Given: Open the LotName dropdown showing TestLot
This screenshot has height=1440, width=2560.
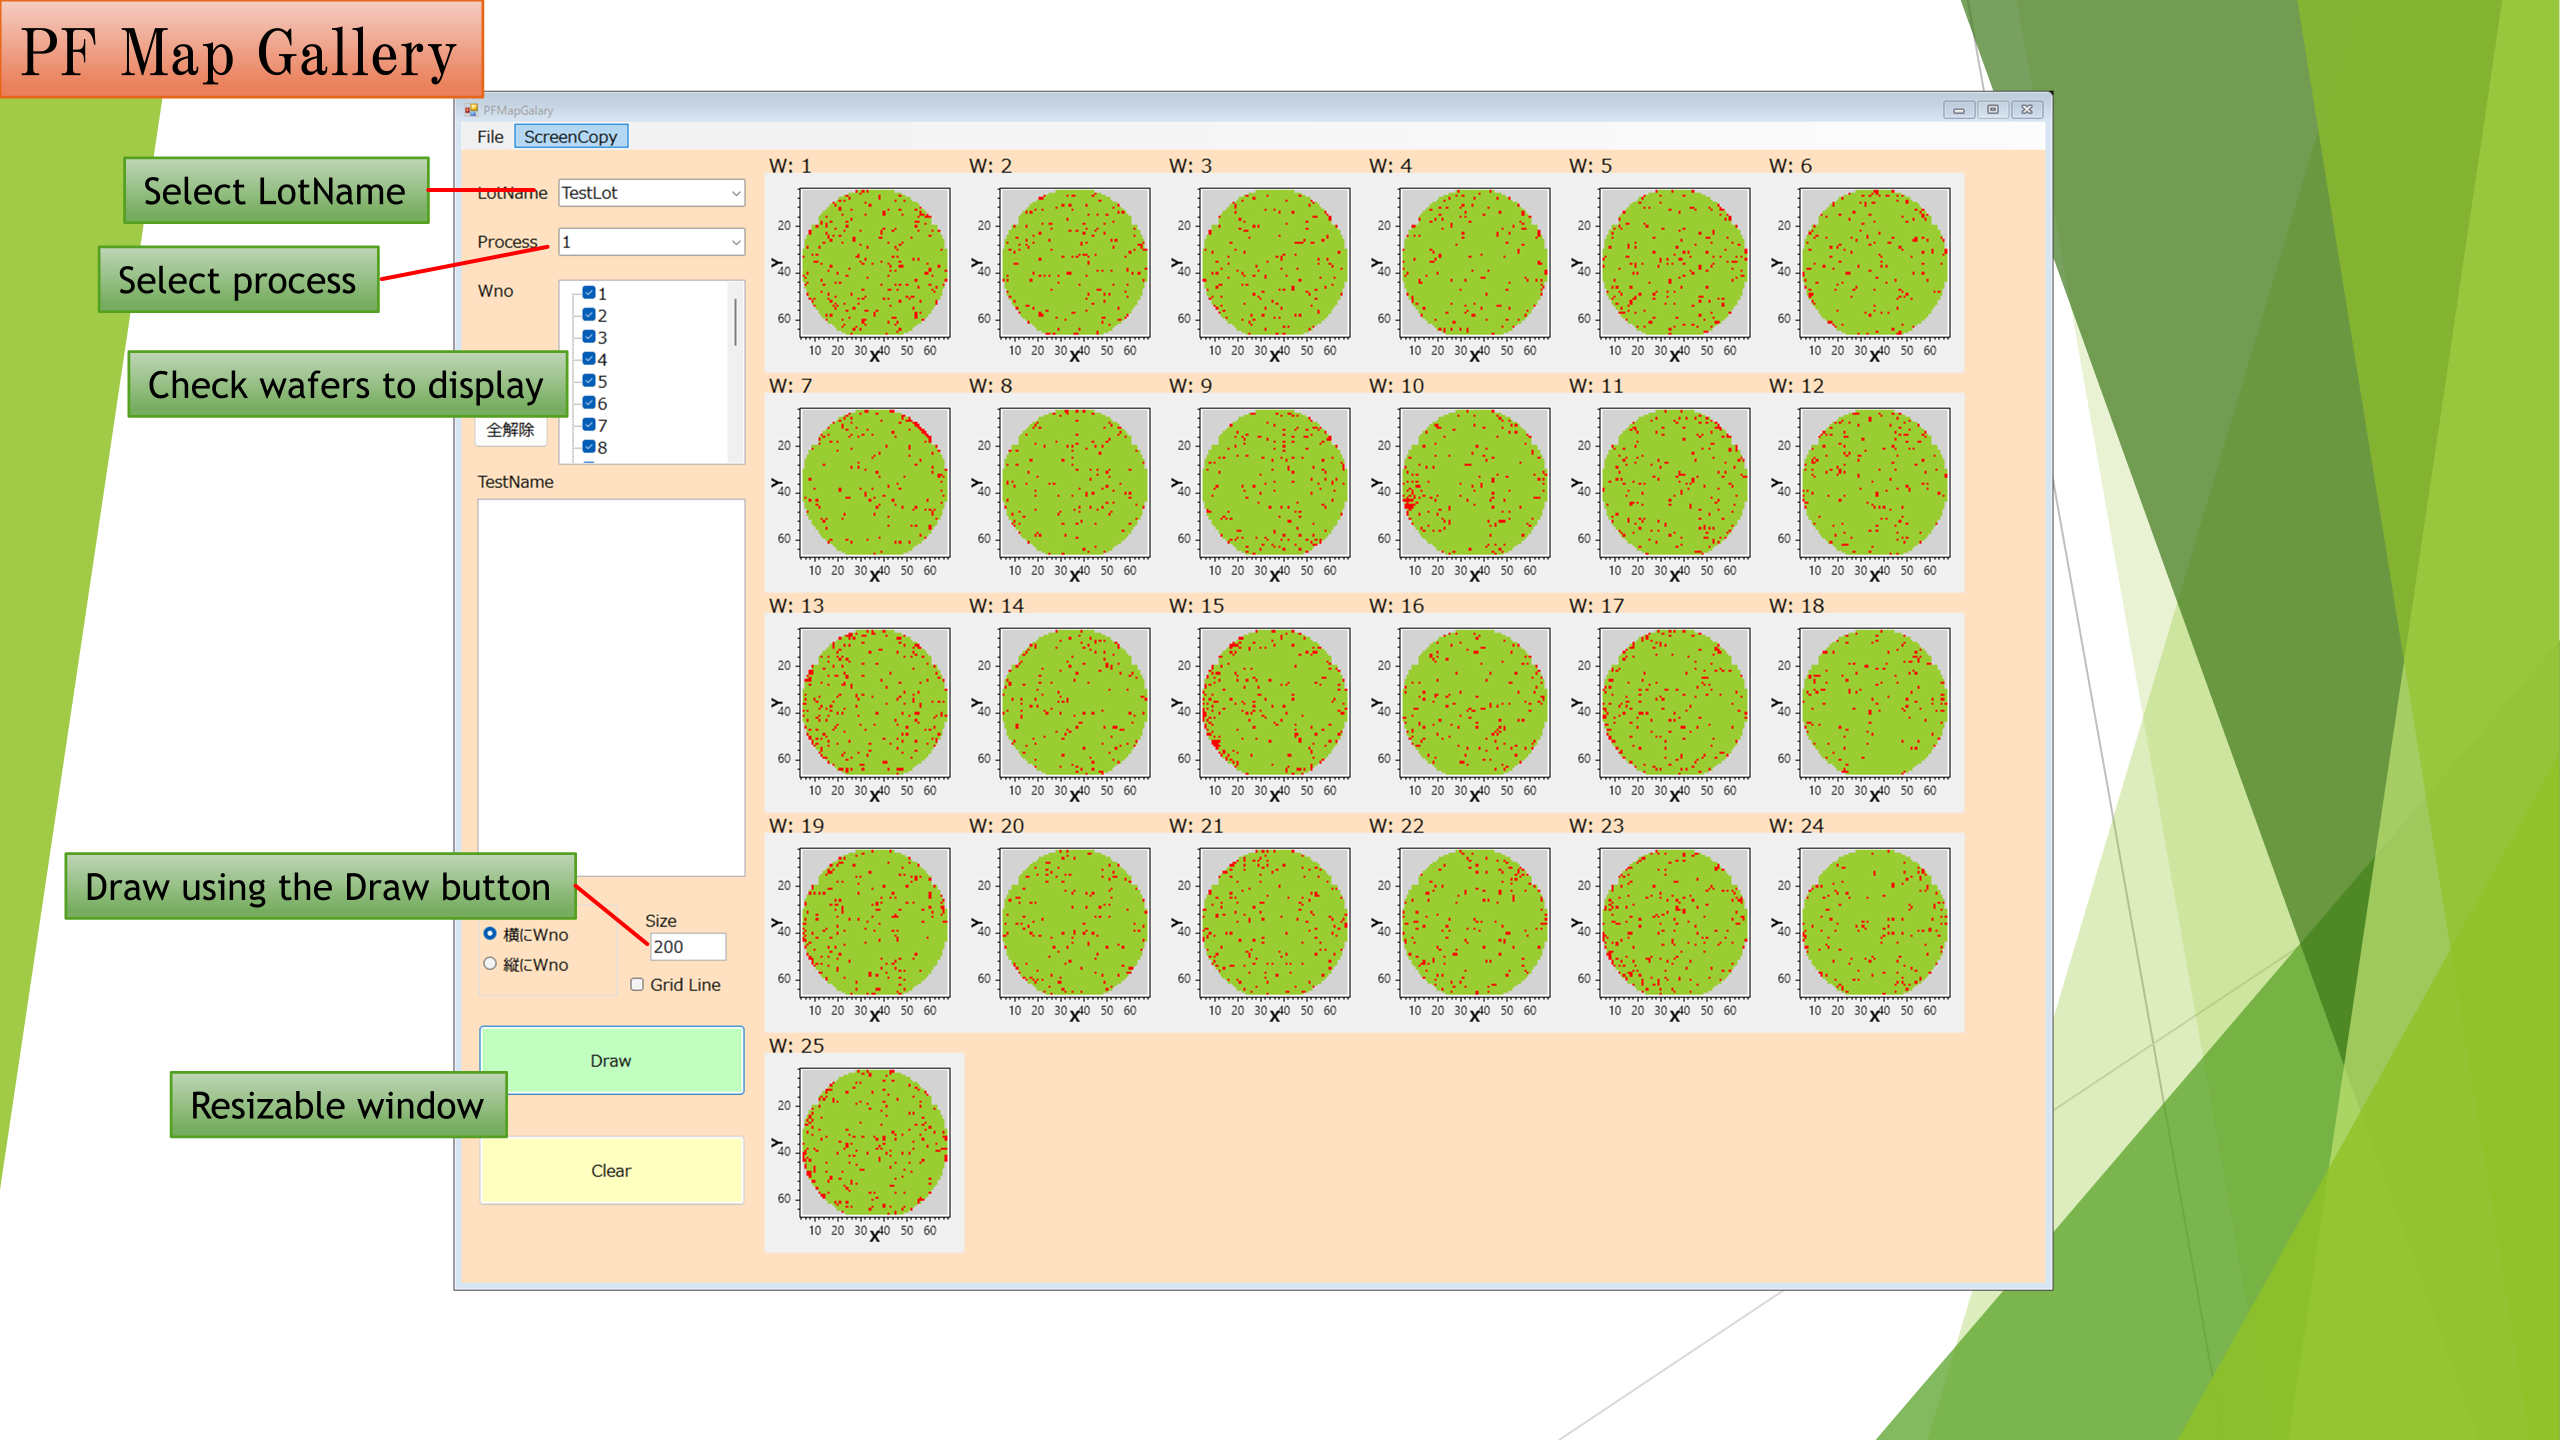Looking at the screenshot, I should tap(651, 193).
